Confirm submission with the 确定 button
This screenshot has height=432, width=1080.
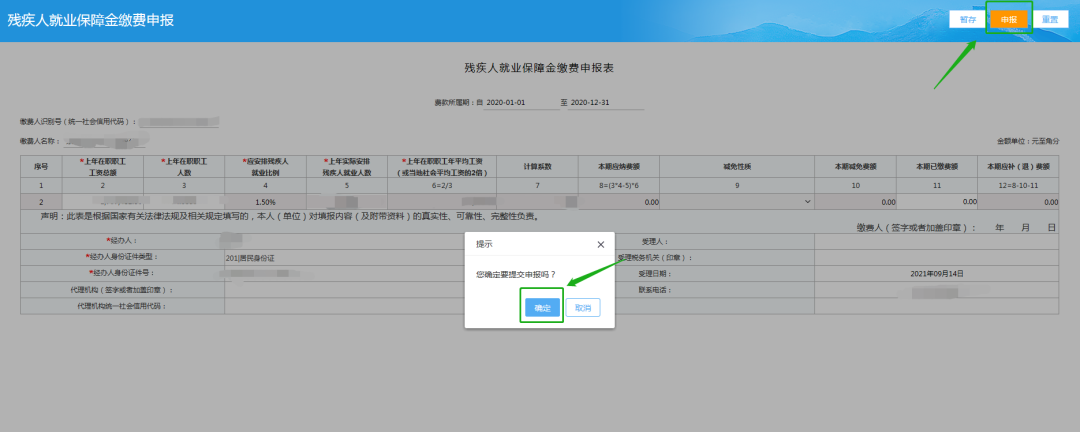(542, 308)
